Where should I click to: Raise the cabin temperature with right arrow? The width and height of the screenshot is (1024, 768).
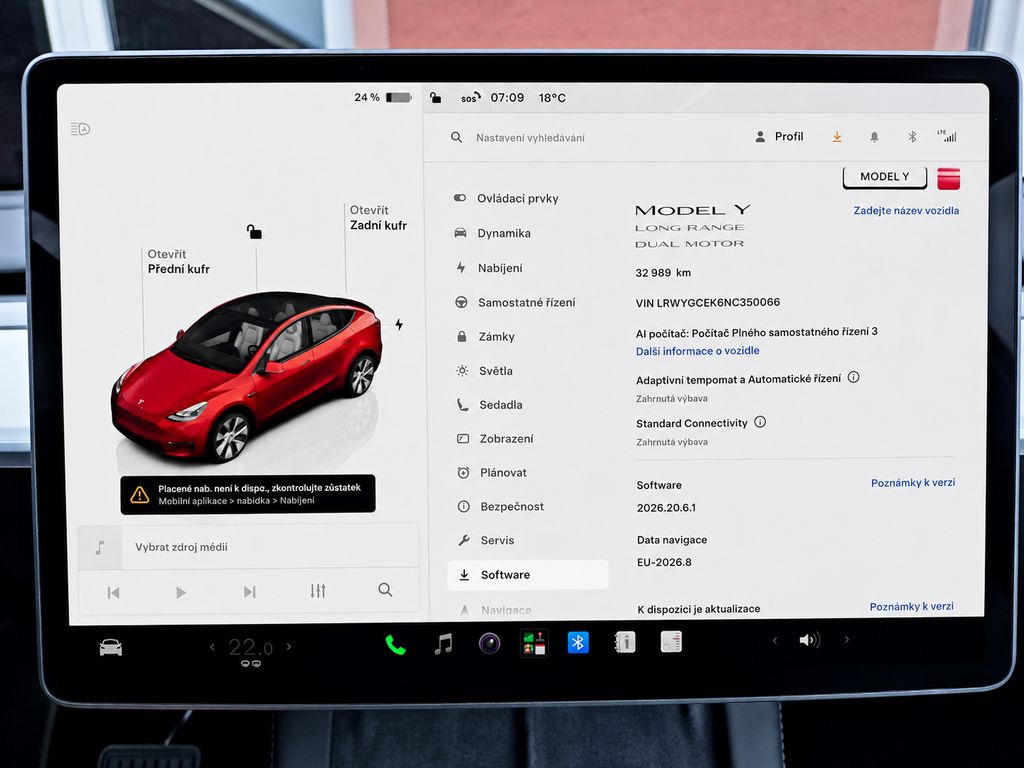click(289, 647)
